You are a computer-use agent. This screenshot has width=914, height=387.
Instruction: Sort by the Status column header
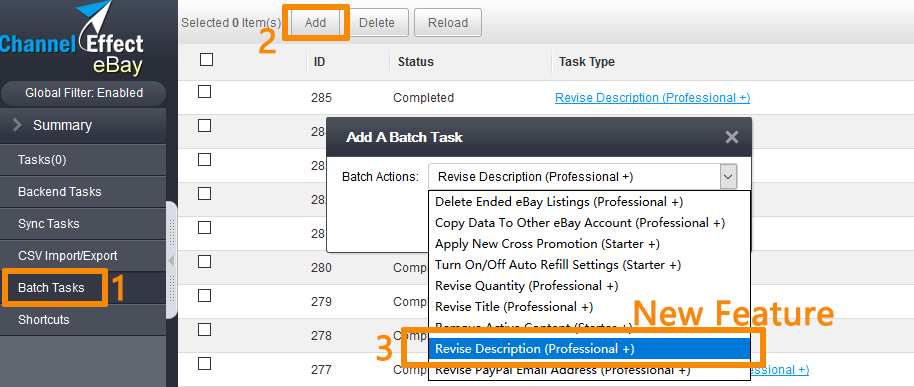(x=416, y=62)
